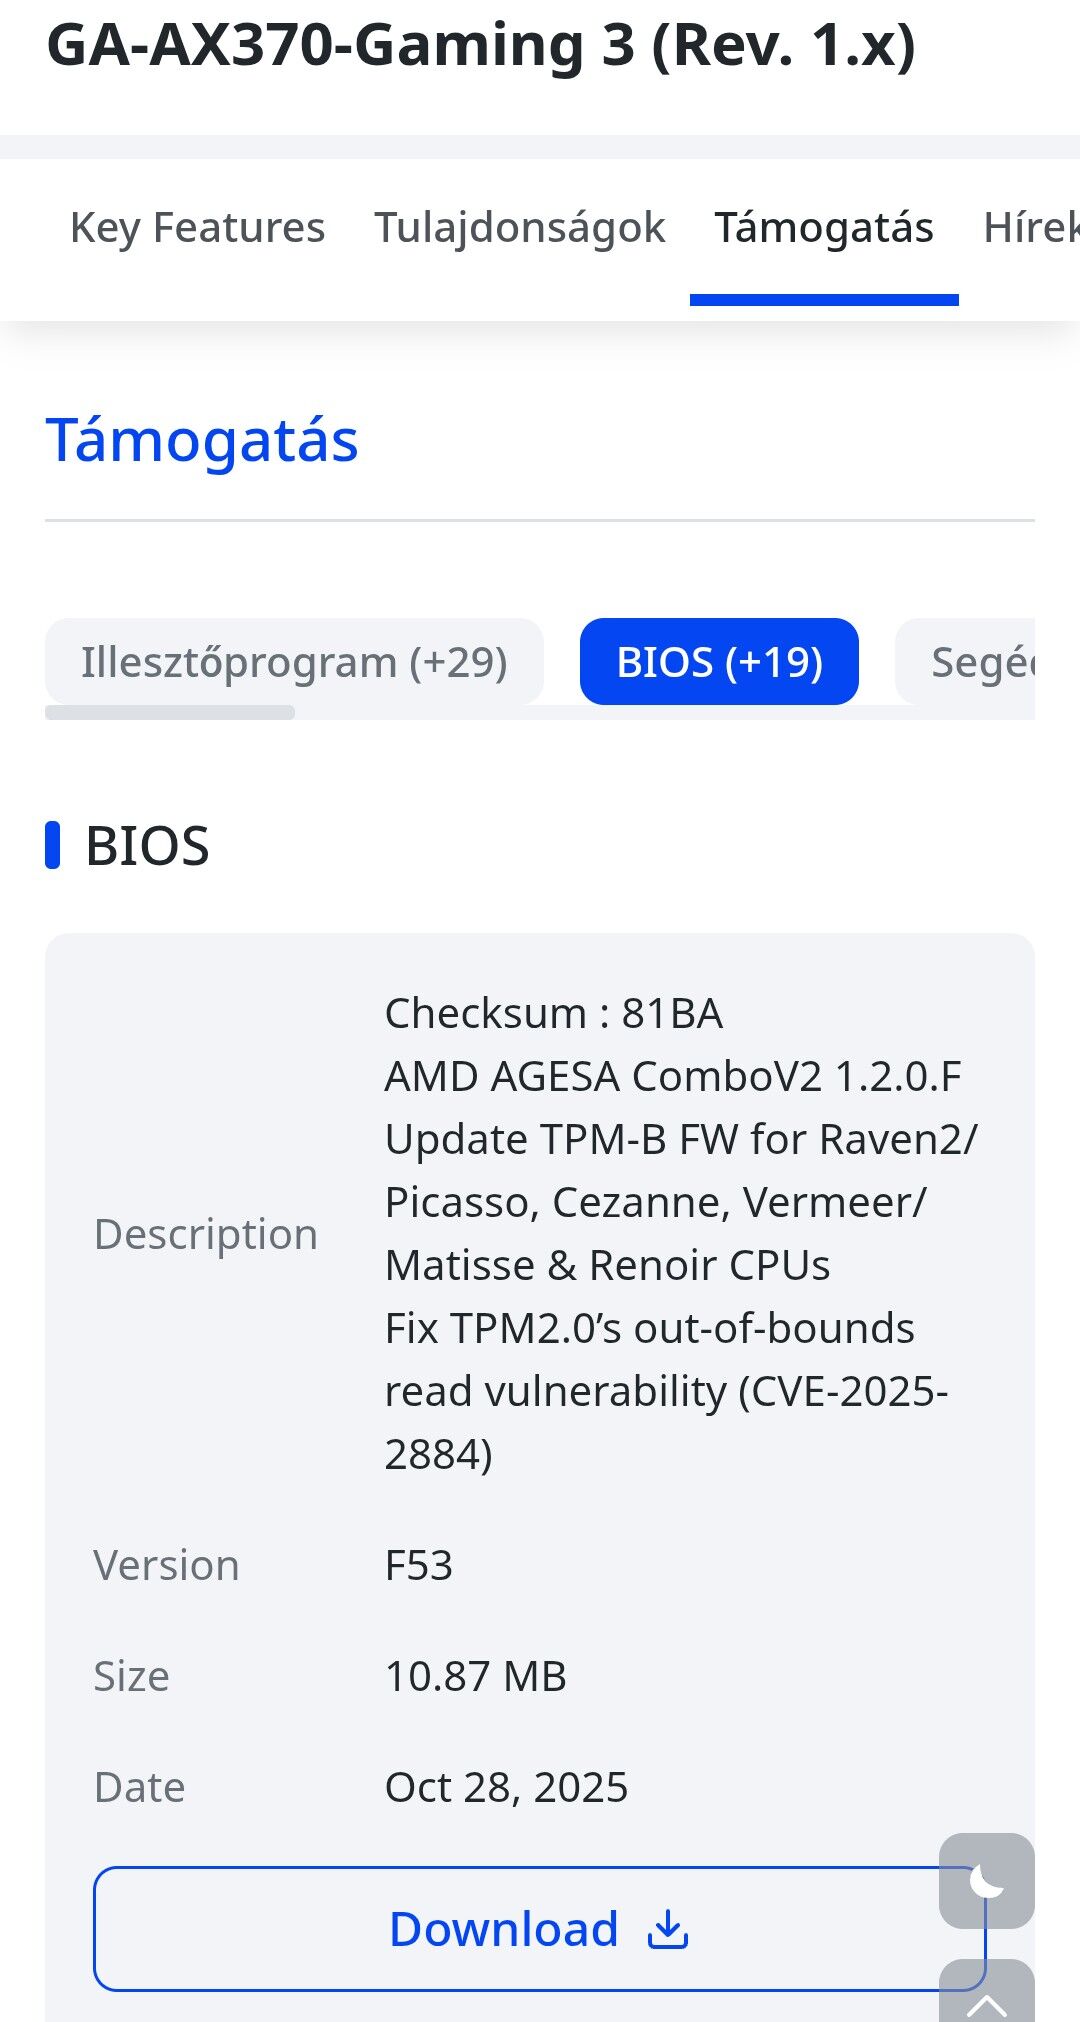The height and width of the screenshot is (2022, 1080).
Task: Select the BIOS (+19) category
Action: click(x=719, y=662)
